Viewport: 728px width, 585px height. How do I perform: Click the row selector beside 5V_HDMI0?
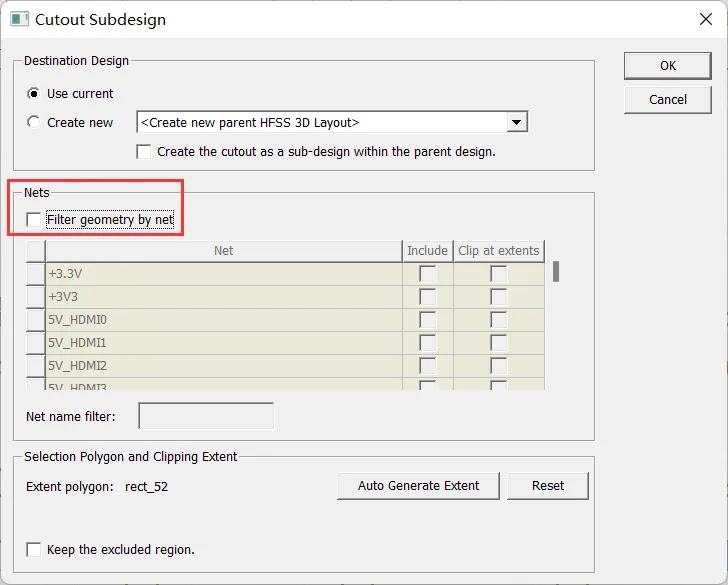point(35,320)
